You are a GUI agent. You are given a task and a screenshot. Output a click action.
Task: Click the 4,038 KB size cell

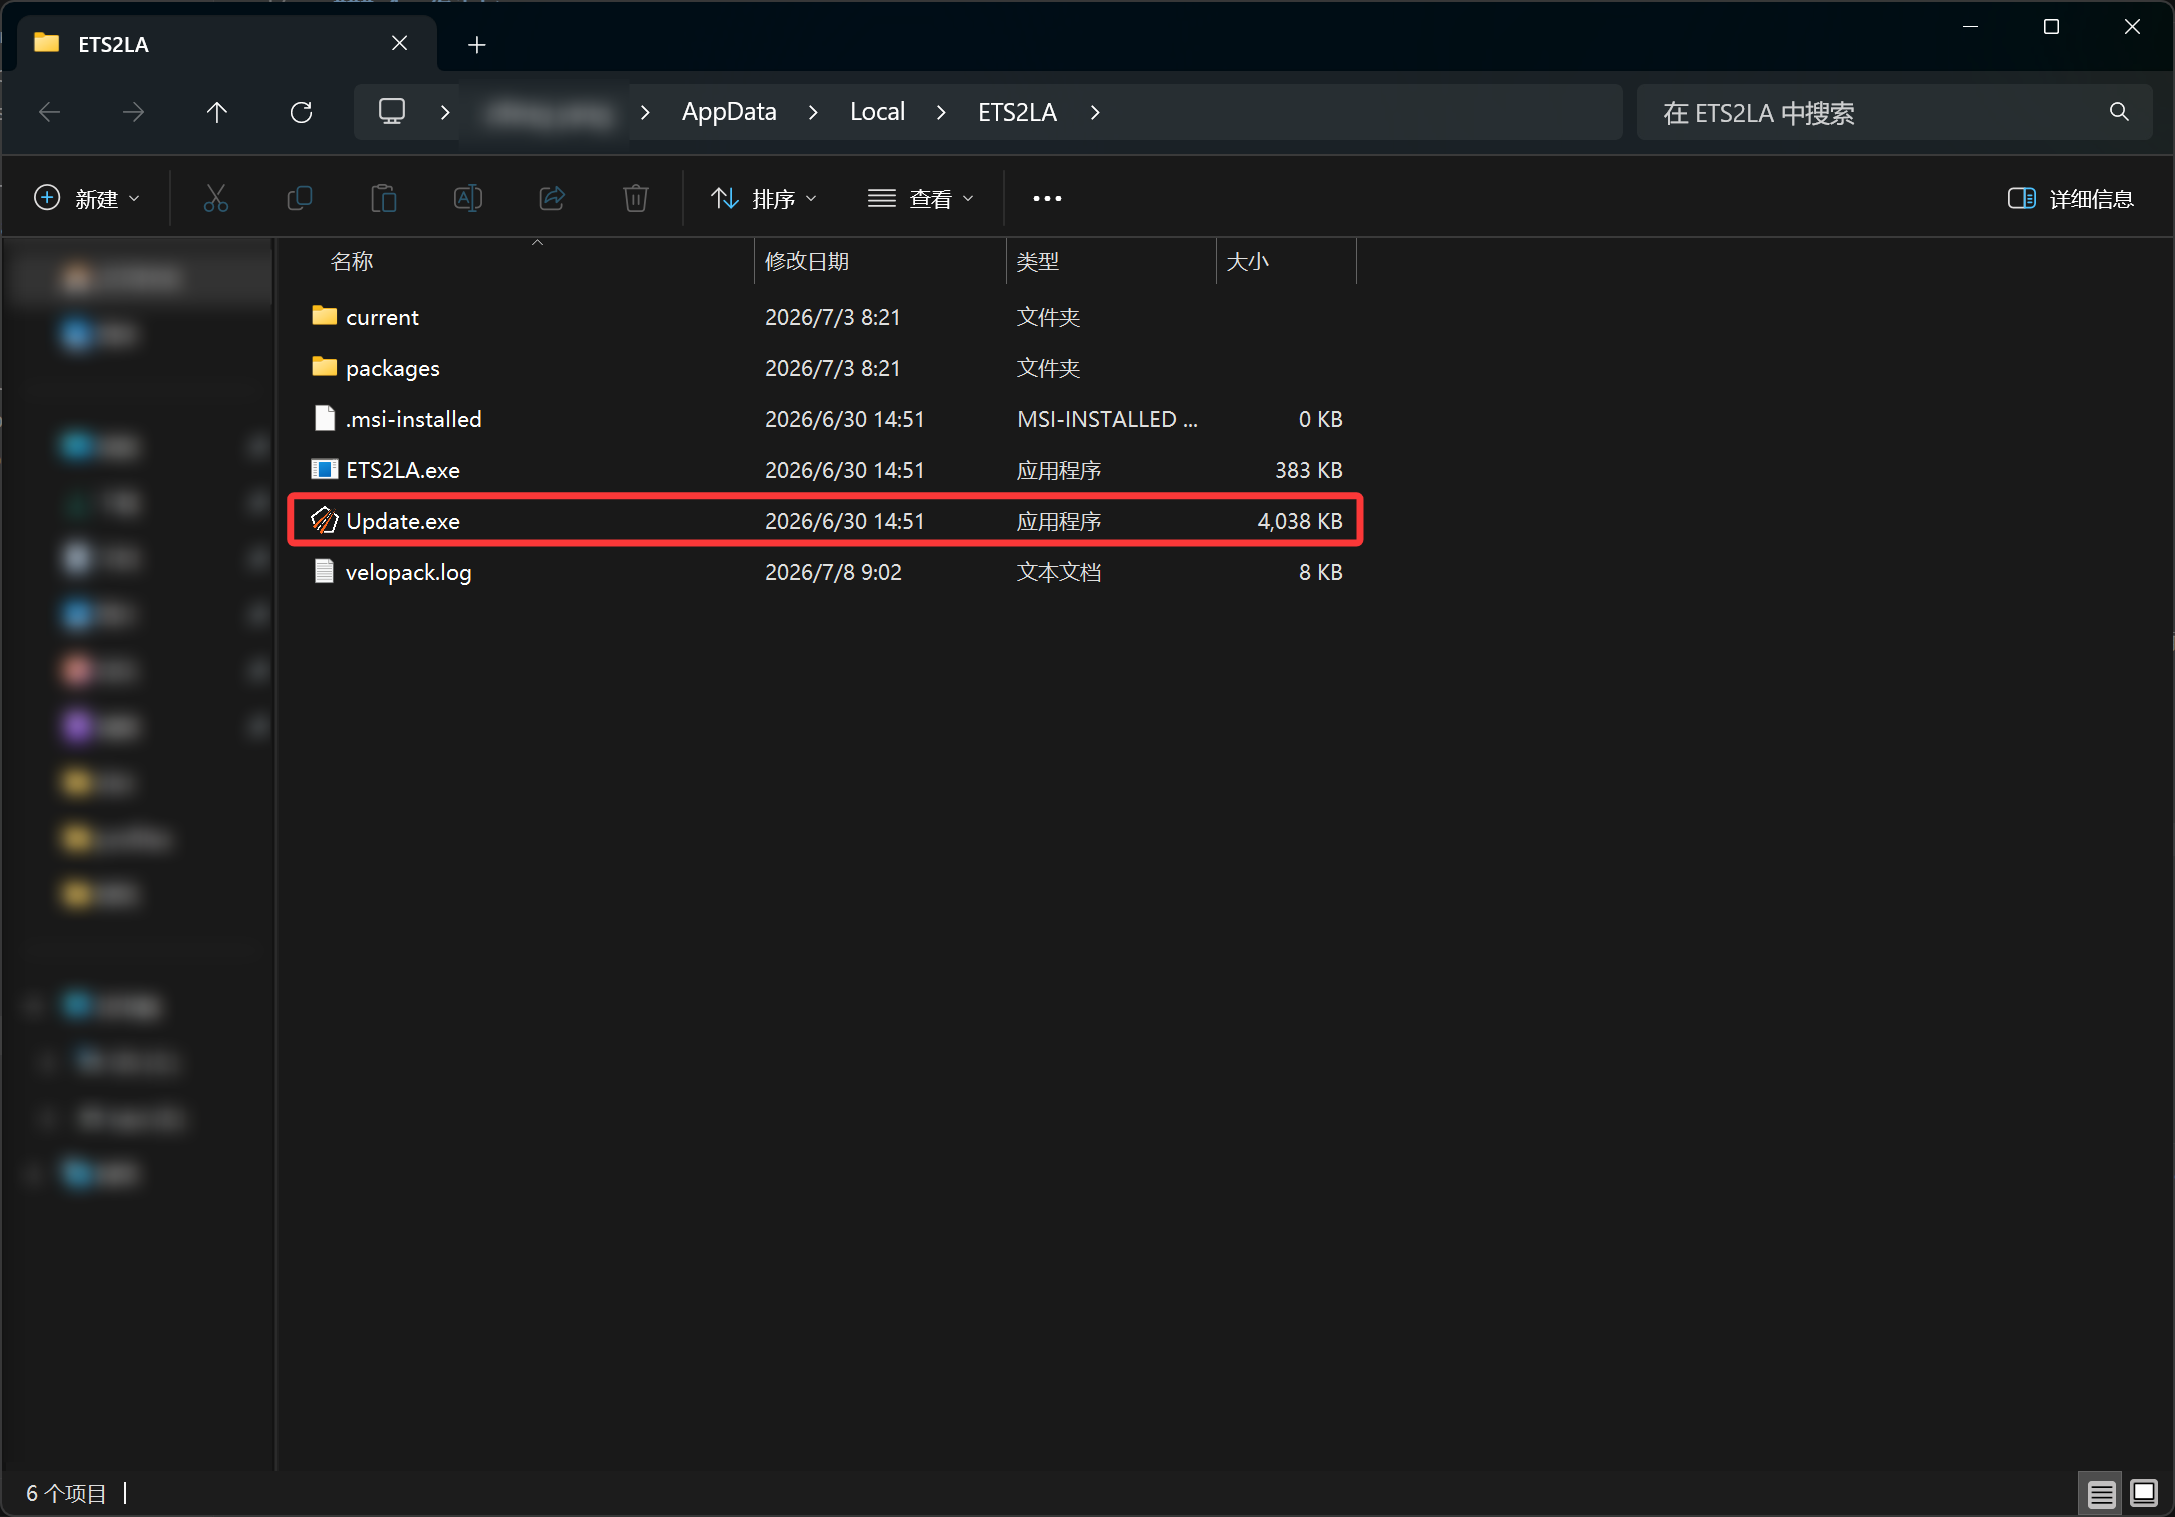(x=1299, y=521)
